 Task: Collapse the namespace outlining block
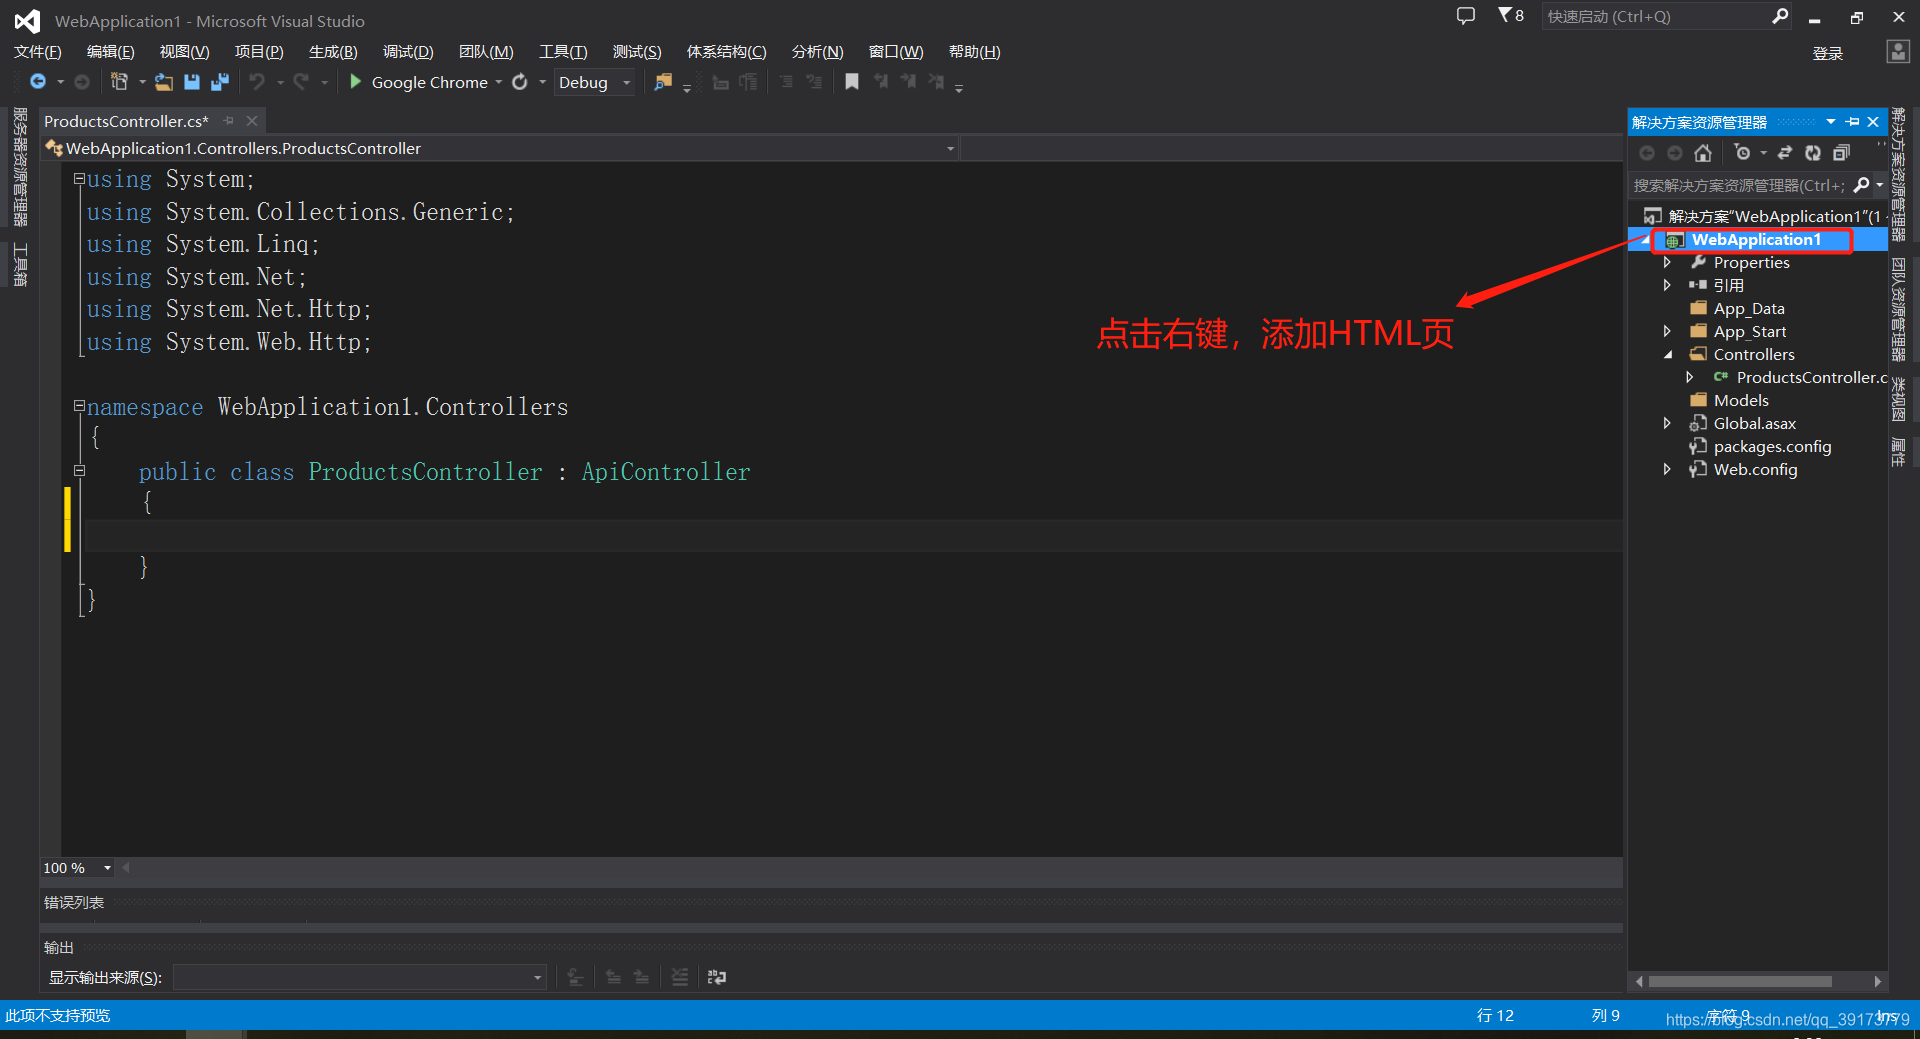click(79, 406)
